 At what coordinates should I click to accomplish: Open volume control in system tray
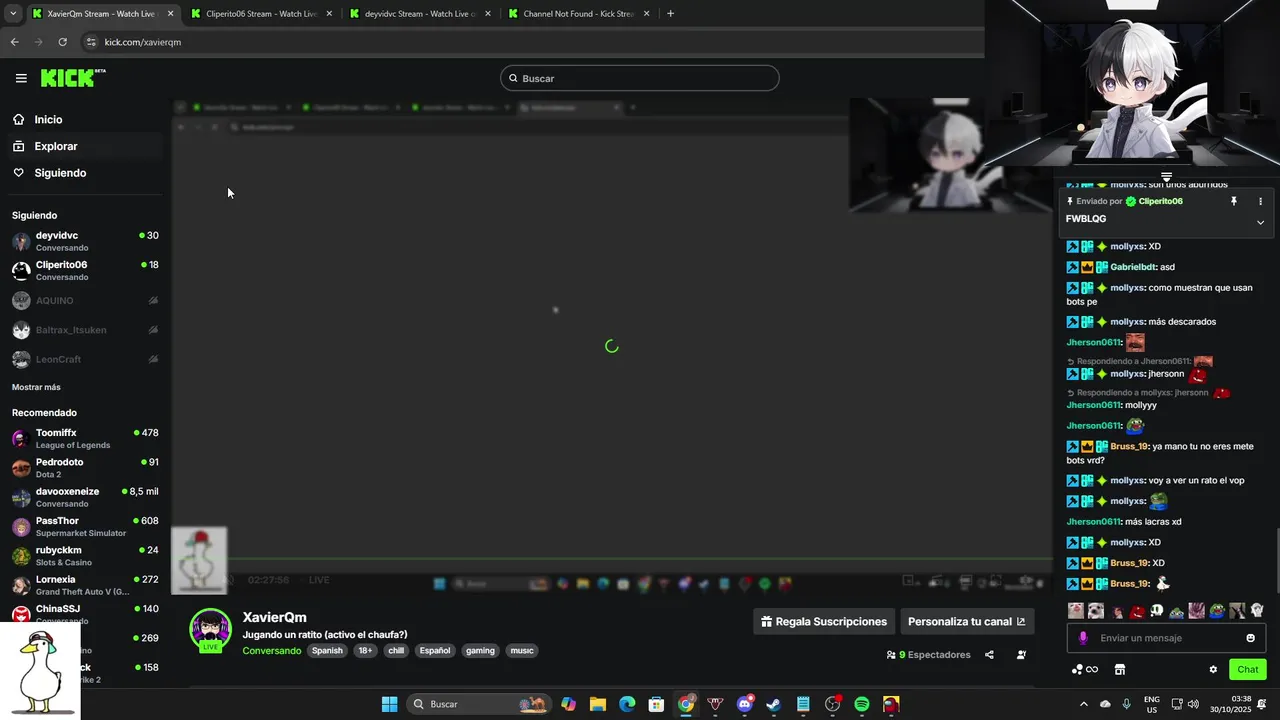[1195, 704]
